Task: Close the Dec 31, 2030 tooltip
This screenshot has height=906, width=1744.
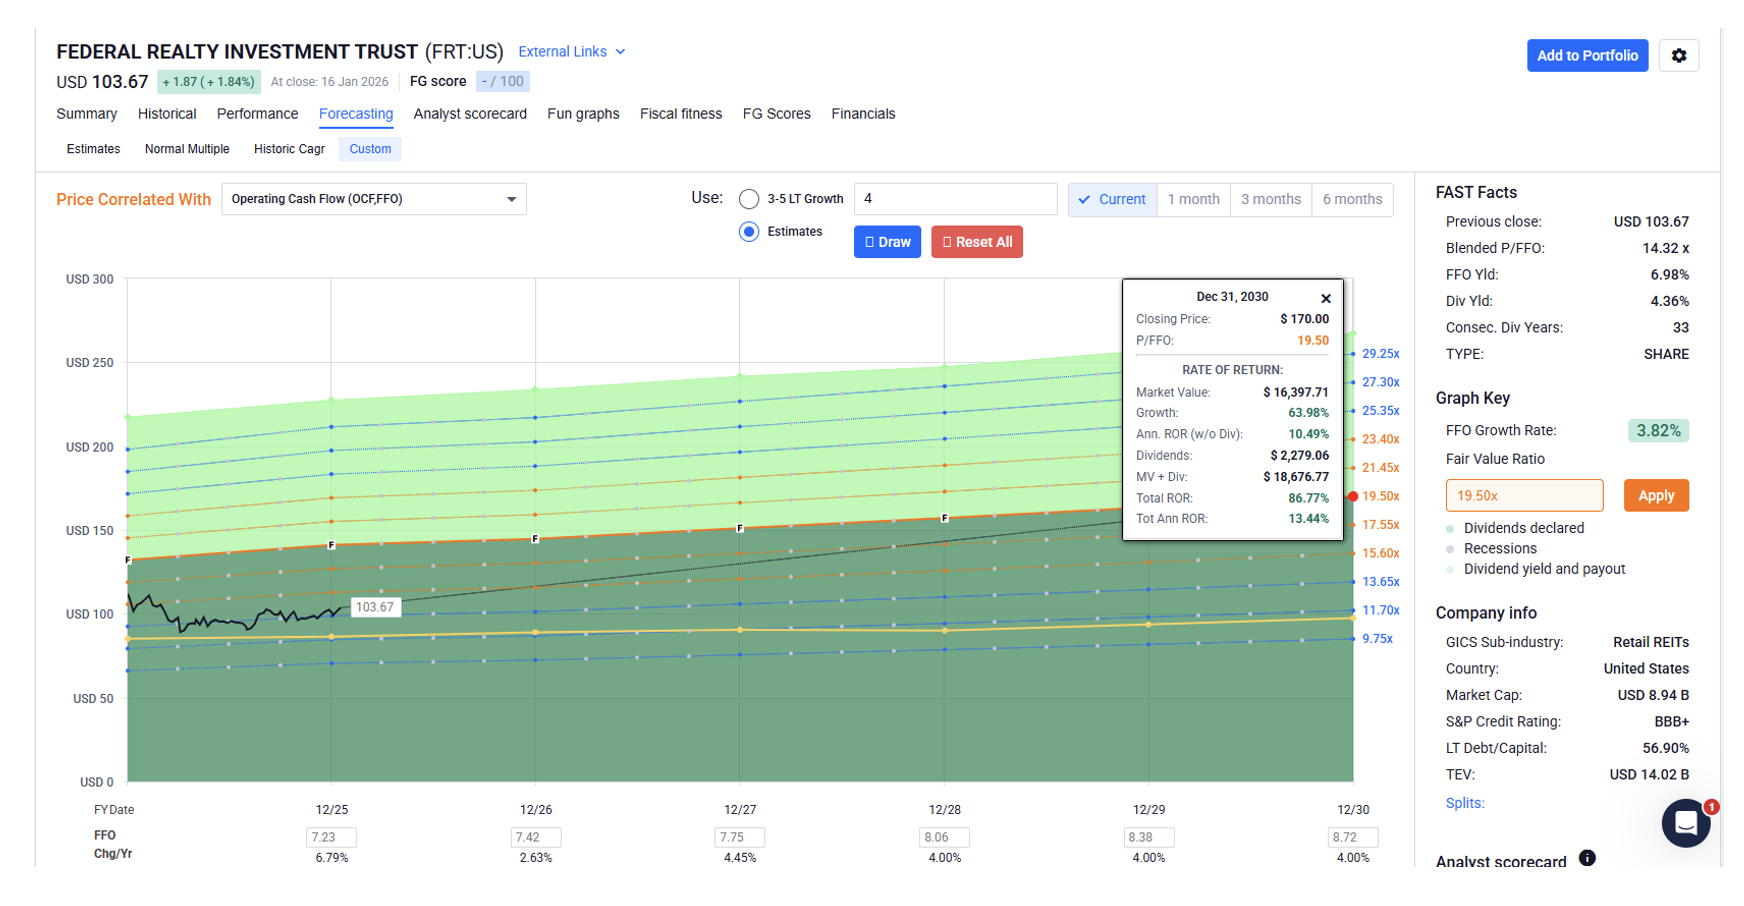Action: click(1325, 299)
